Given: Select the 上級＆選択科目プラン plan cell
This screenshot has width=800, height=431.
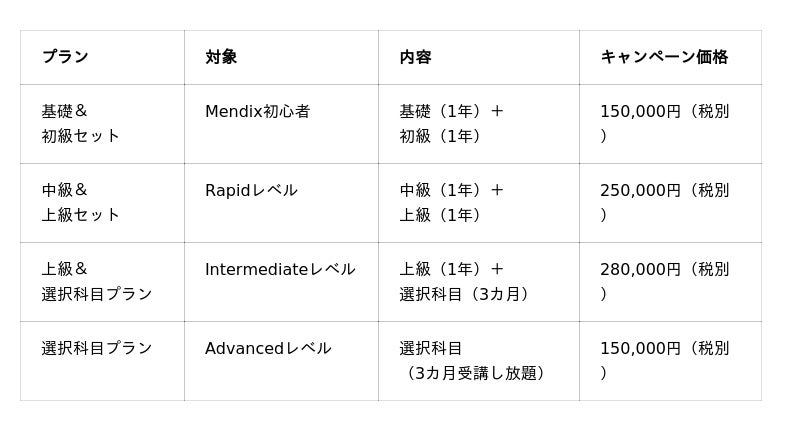Looking at the screenshot, I should click(103, 282).
